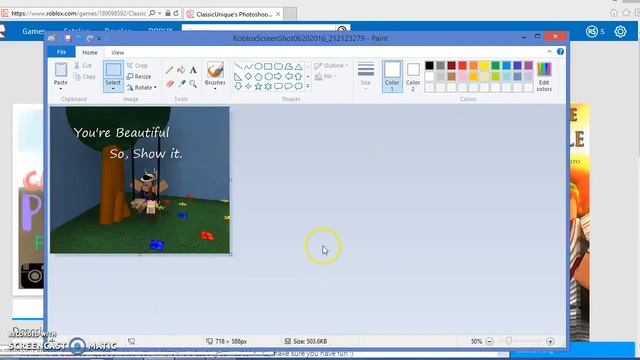This screenshot has width=640, height=360.
Task: Switch to the View ribbon tab
Action: pos(118,52)
